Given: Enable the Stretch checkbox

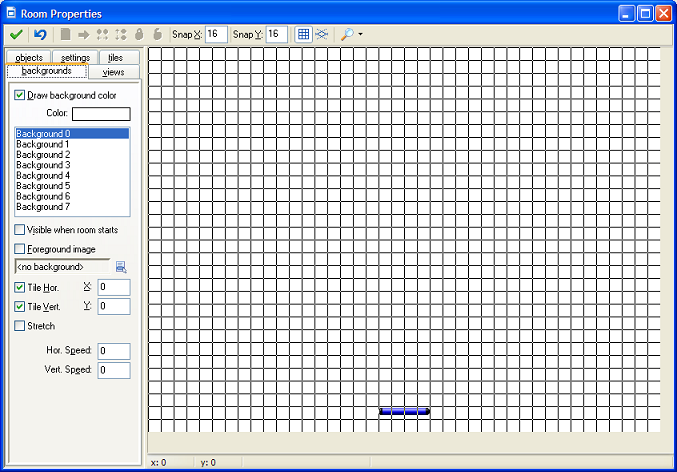Looking at the screenshot, I should pyautogui.click(x=20, y=326).
